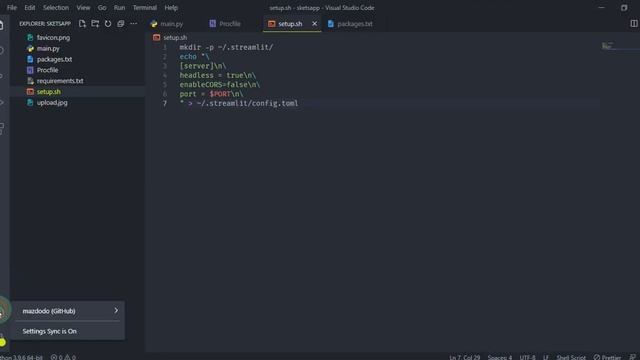Click favicon.png image icon in Explorer
This screenshot has height=360, width=640.
[30, 38]
